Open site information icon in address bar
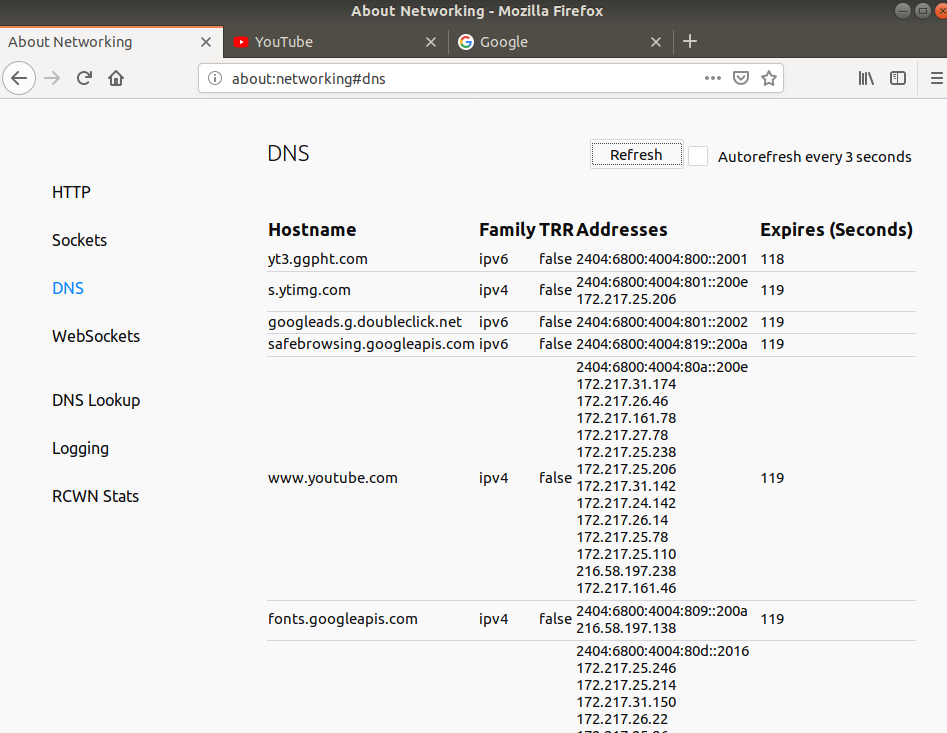The width and height of the screenshot is (947, 733). coord(215,78)
